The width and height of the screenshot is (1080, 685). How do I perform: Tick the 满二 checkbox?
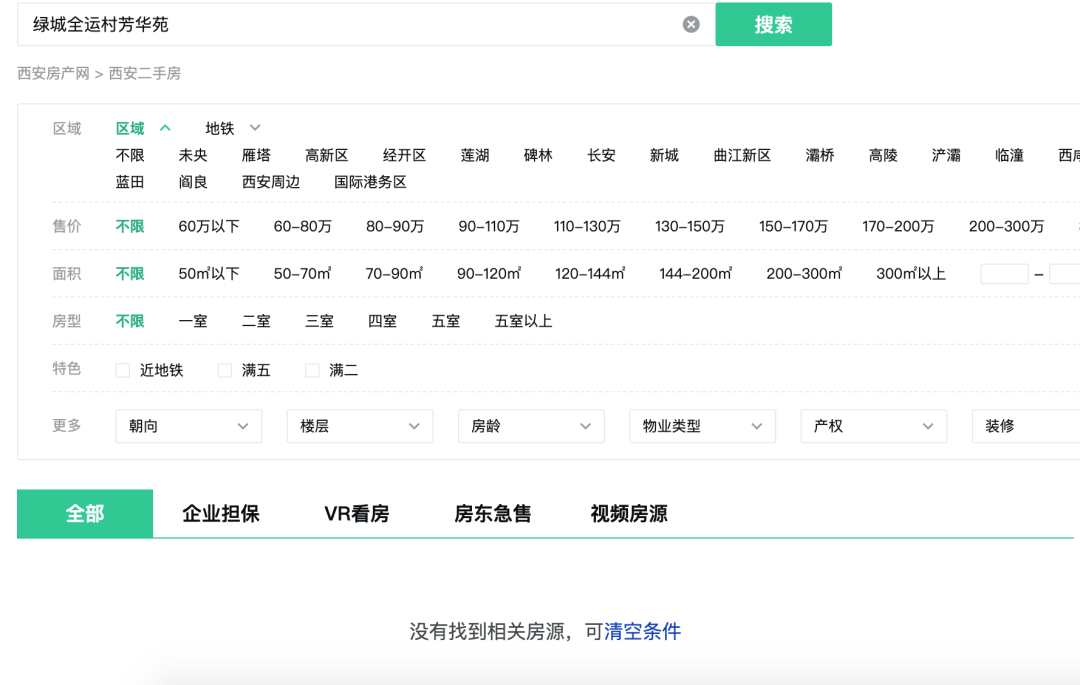pyautogui.click(x=312, y=370)
